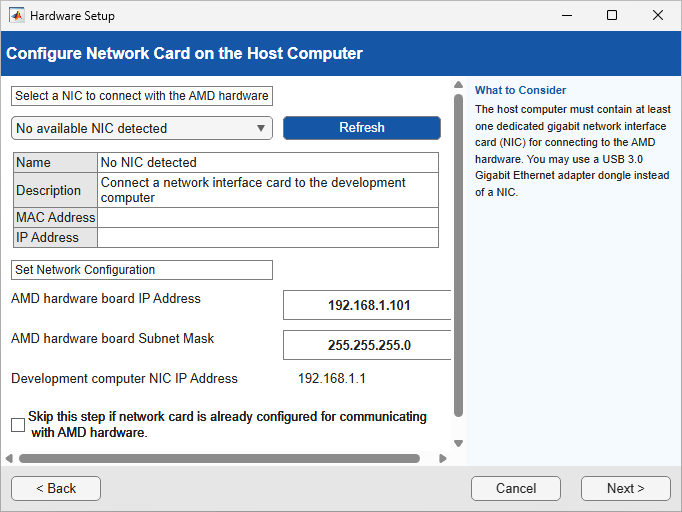The height and width of the screenshot is (512, 682).
Task: Click the empty MAC Address value cell
Action: [268, 217]
